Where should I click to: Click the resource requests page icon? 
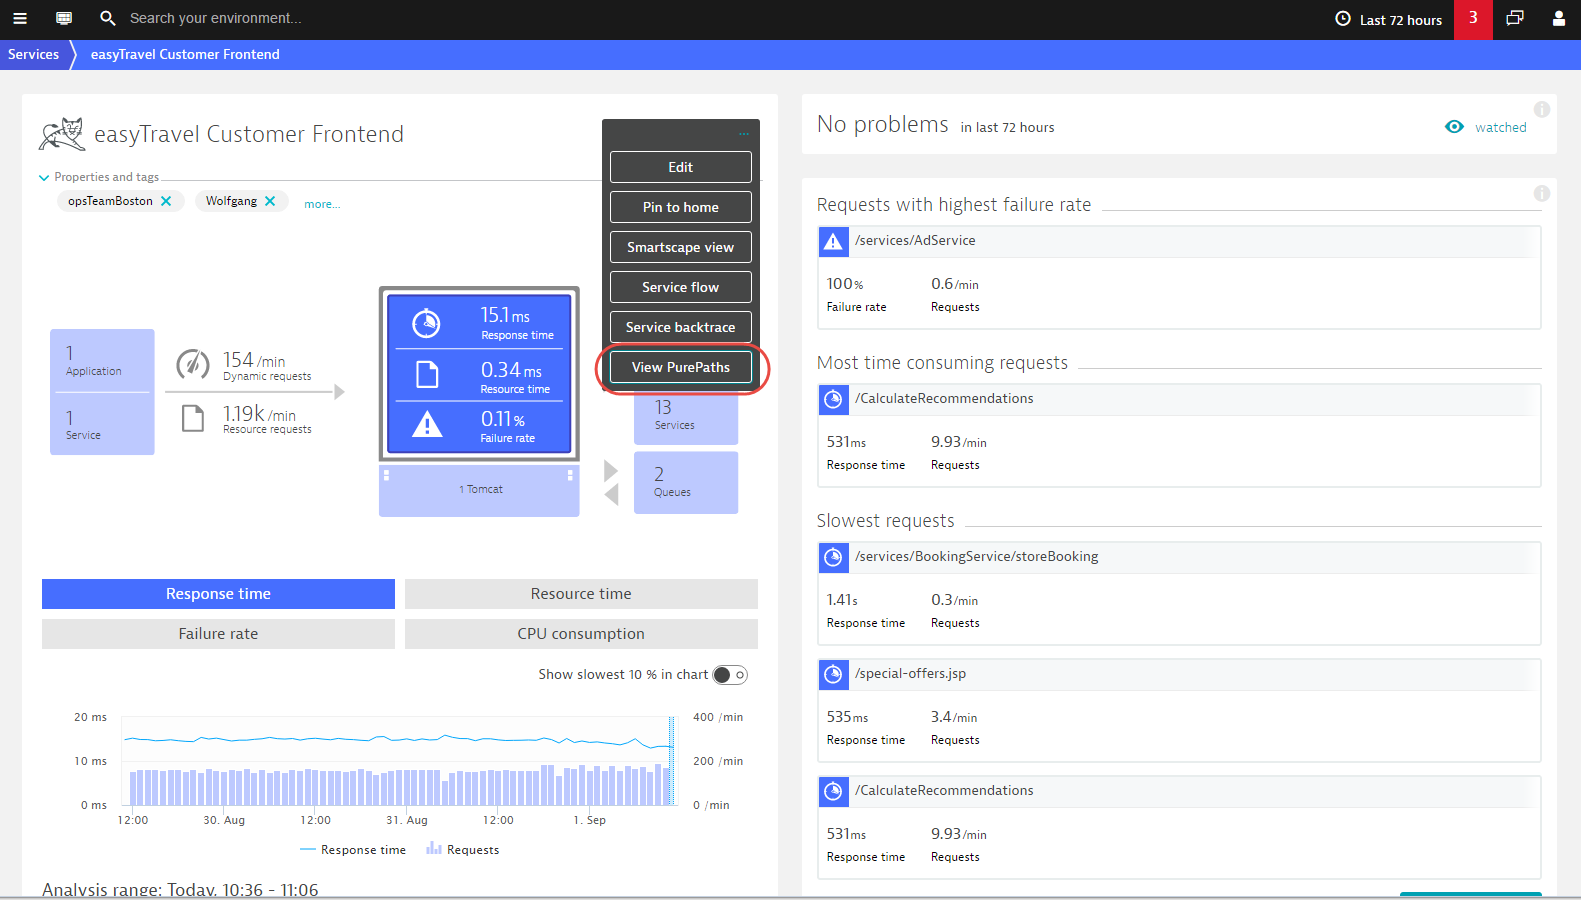click(x=193, y=418)
